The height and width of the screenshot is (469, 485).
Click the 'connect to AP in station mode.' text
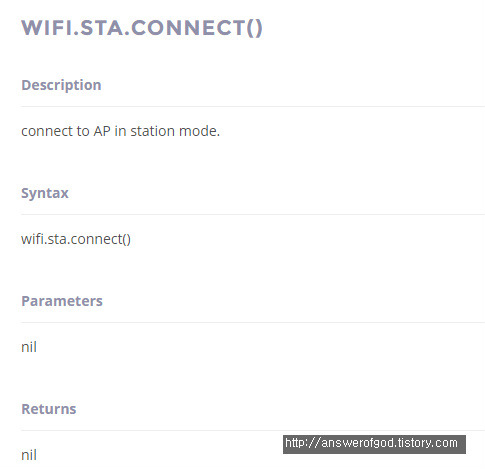tap(120, 131)
